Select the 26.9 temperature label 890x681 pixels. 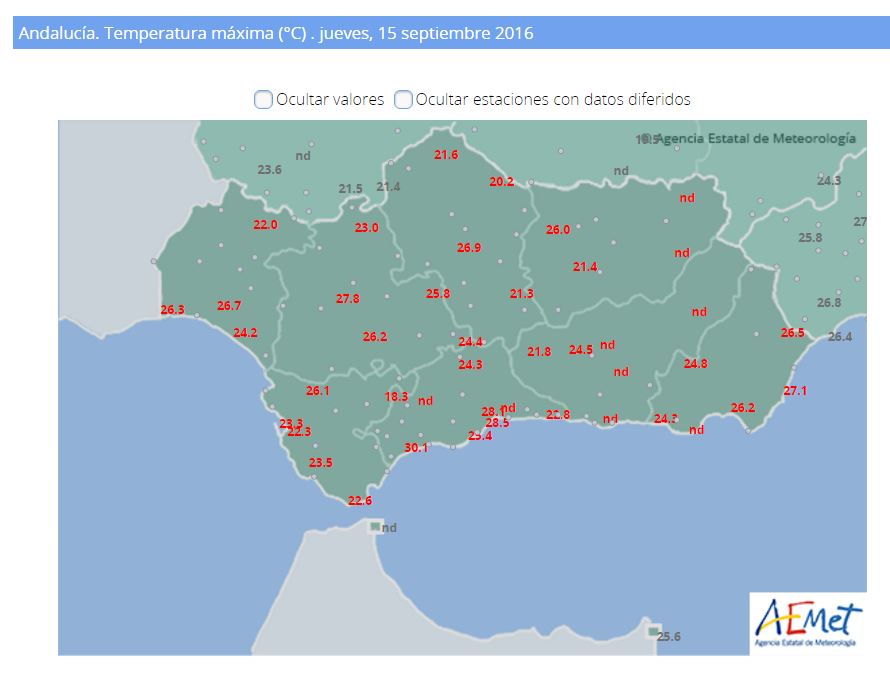(469, 248)
